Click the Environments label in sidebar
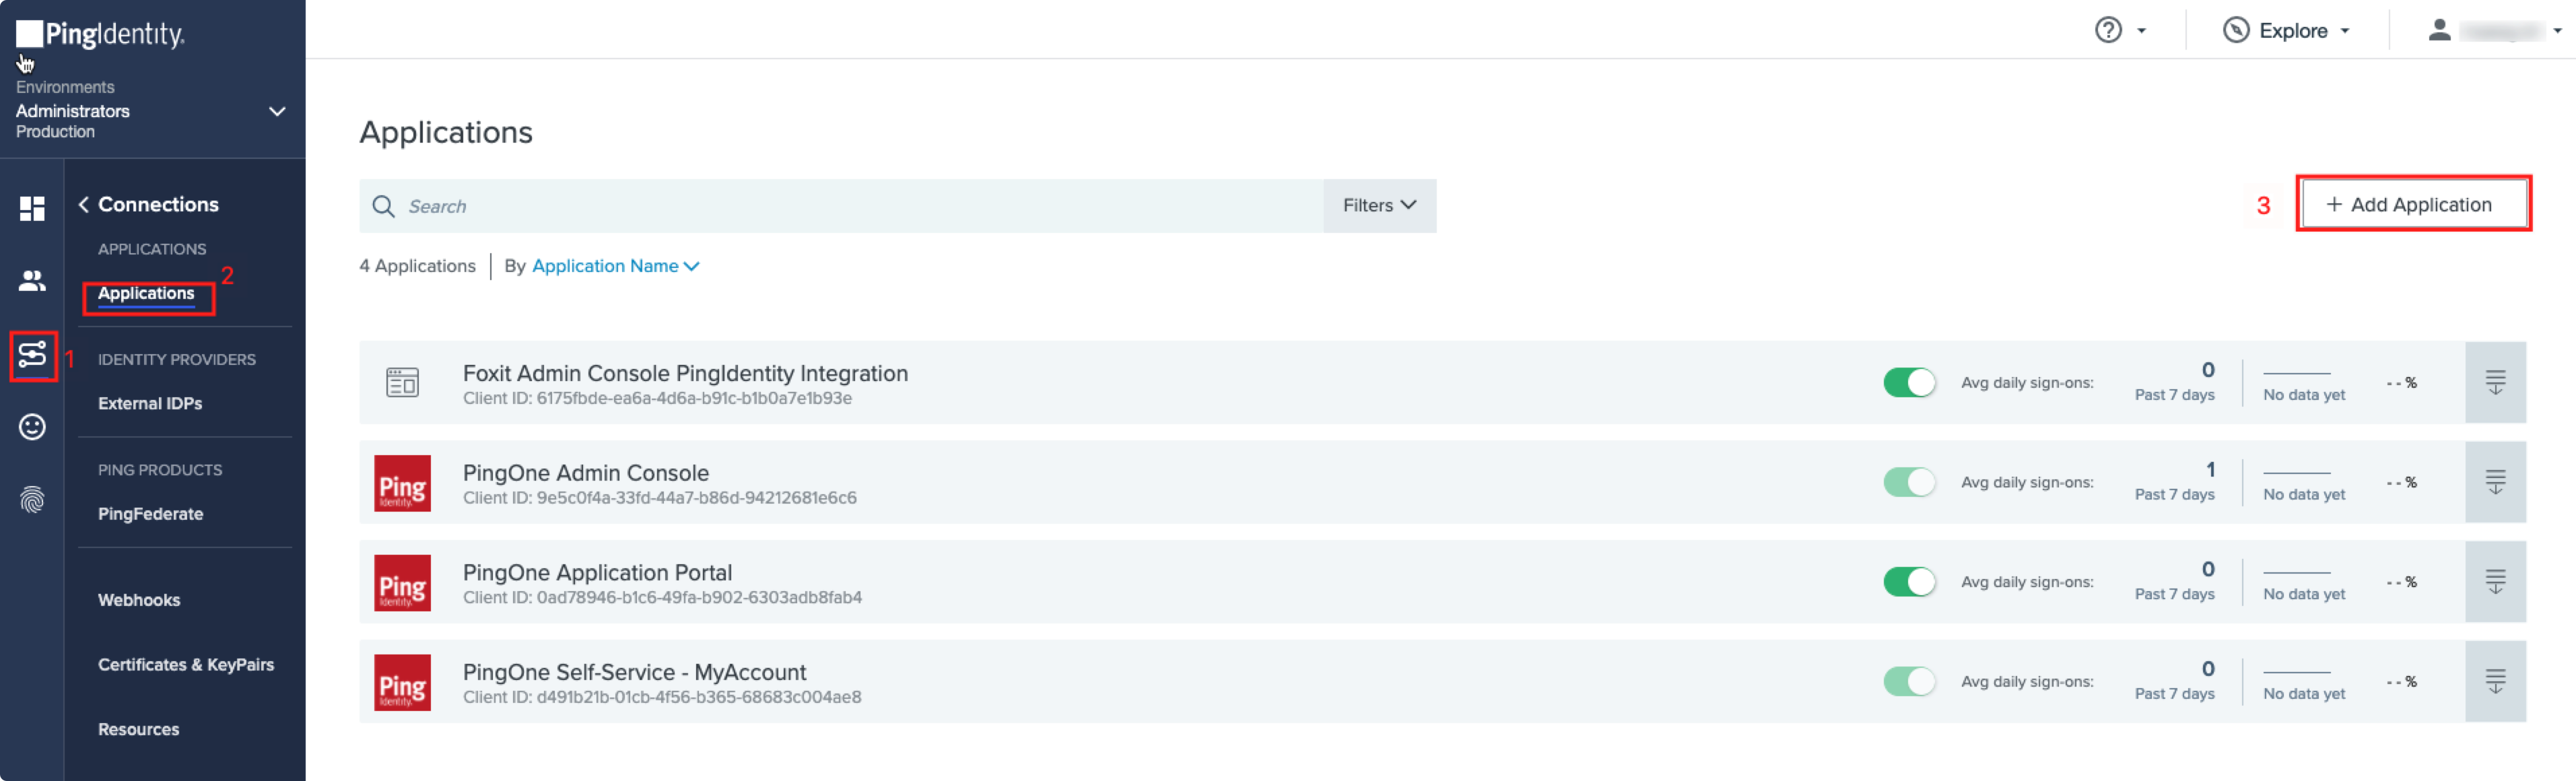Image resolution: width=2576 pixels, height=781 pixels. coord(65,87)
